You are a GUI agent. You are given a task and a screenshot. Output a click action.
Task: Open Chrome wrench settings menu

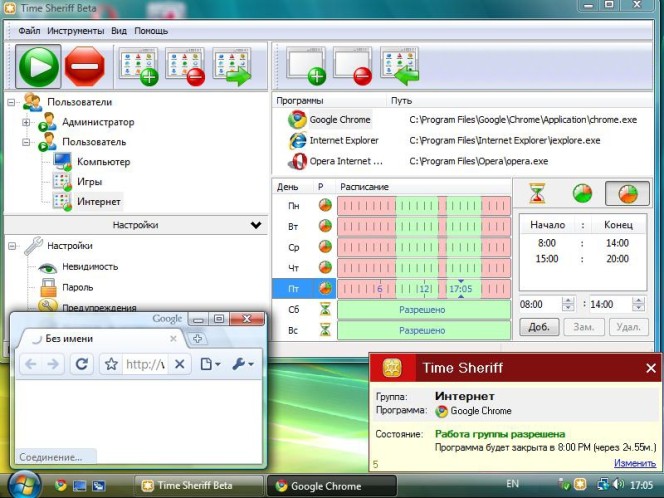(243, 364)
